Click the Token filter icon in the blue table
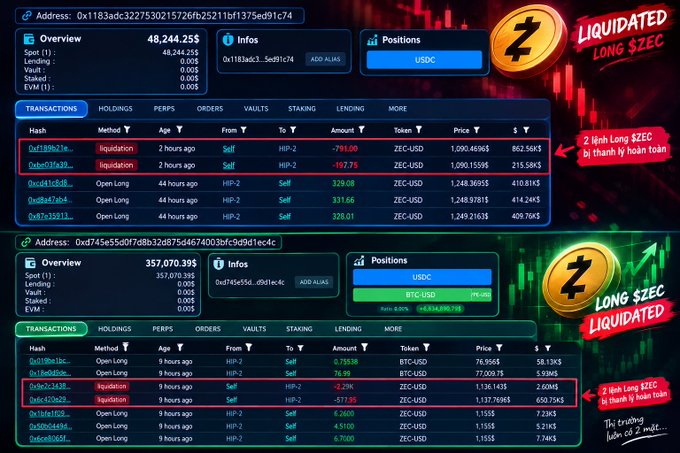 [418, 130]
